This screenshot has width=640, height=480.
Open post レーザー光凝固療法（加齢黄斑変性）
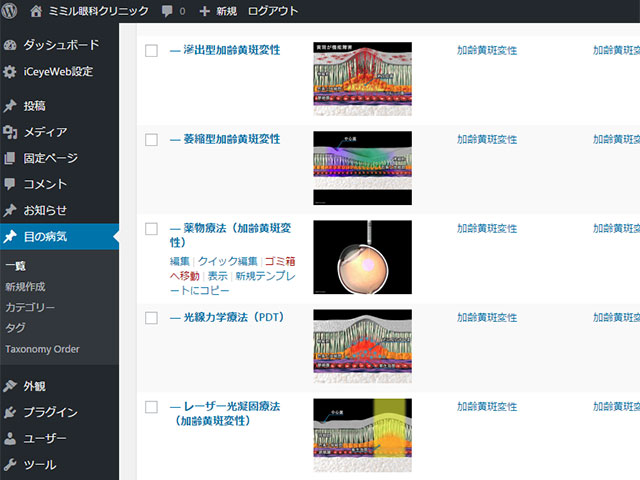[226, 413]
